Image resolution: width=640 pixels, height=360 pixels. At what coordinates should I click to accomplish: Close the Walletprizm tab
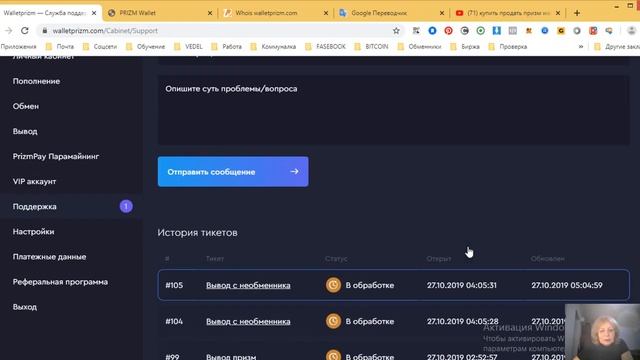tap(94, 13)
